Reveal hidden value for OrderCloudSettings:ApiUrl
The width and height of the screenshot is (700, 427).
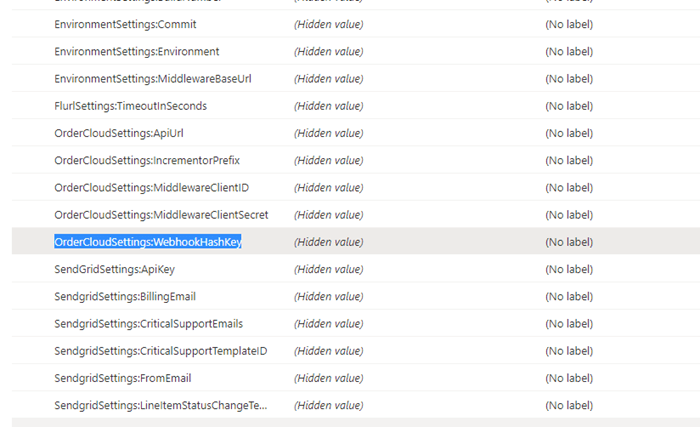pos(329,133)
